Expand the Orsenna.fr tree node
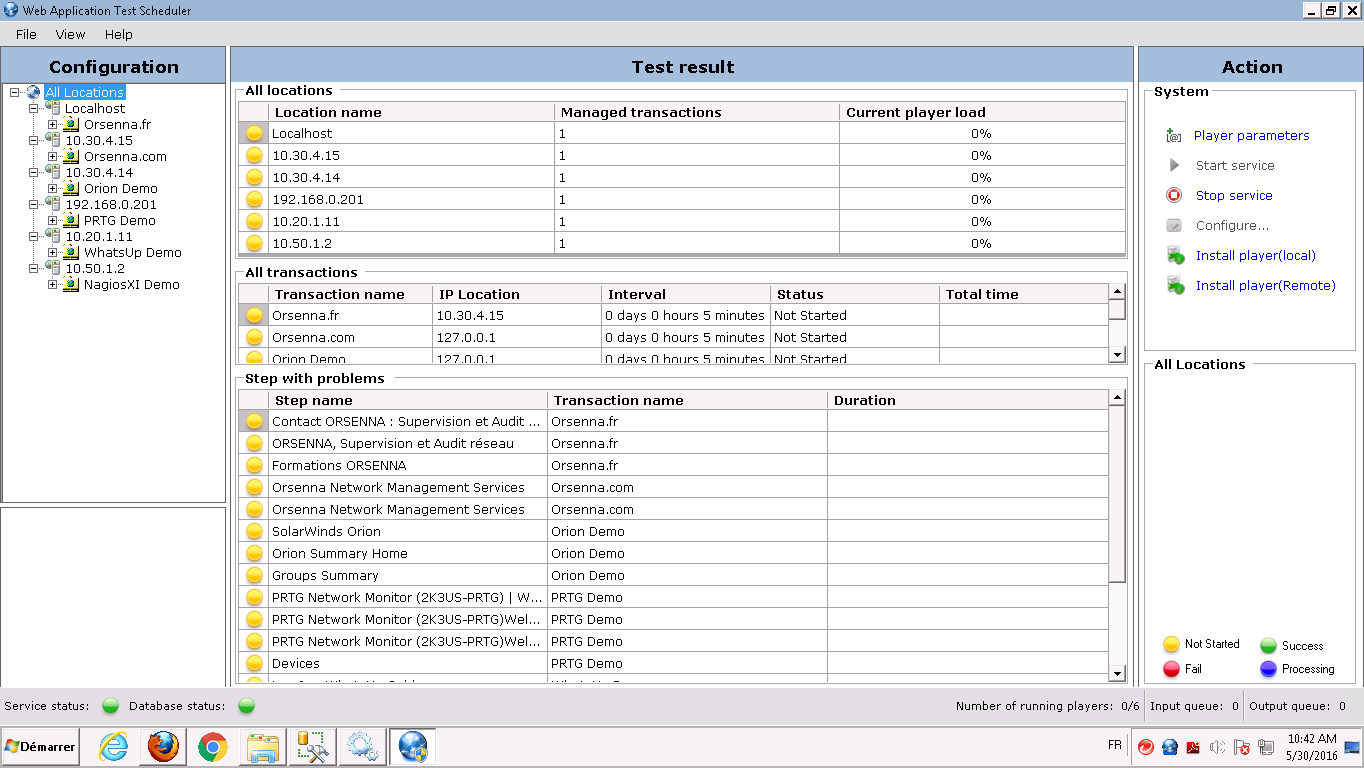The height and width of the screenshot is (768, 1364). tap(53, 124)
